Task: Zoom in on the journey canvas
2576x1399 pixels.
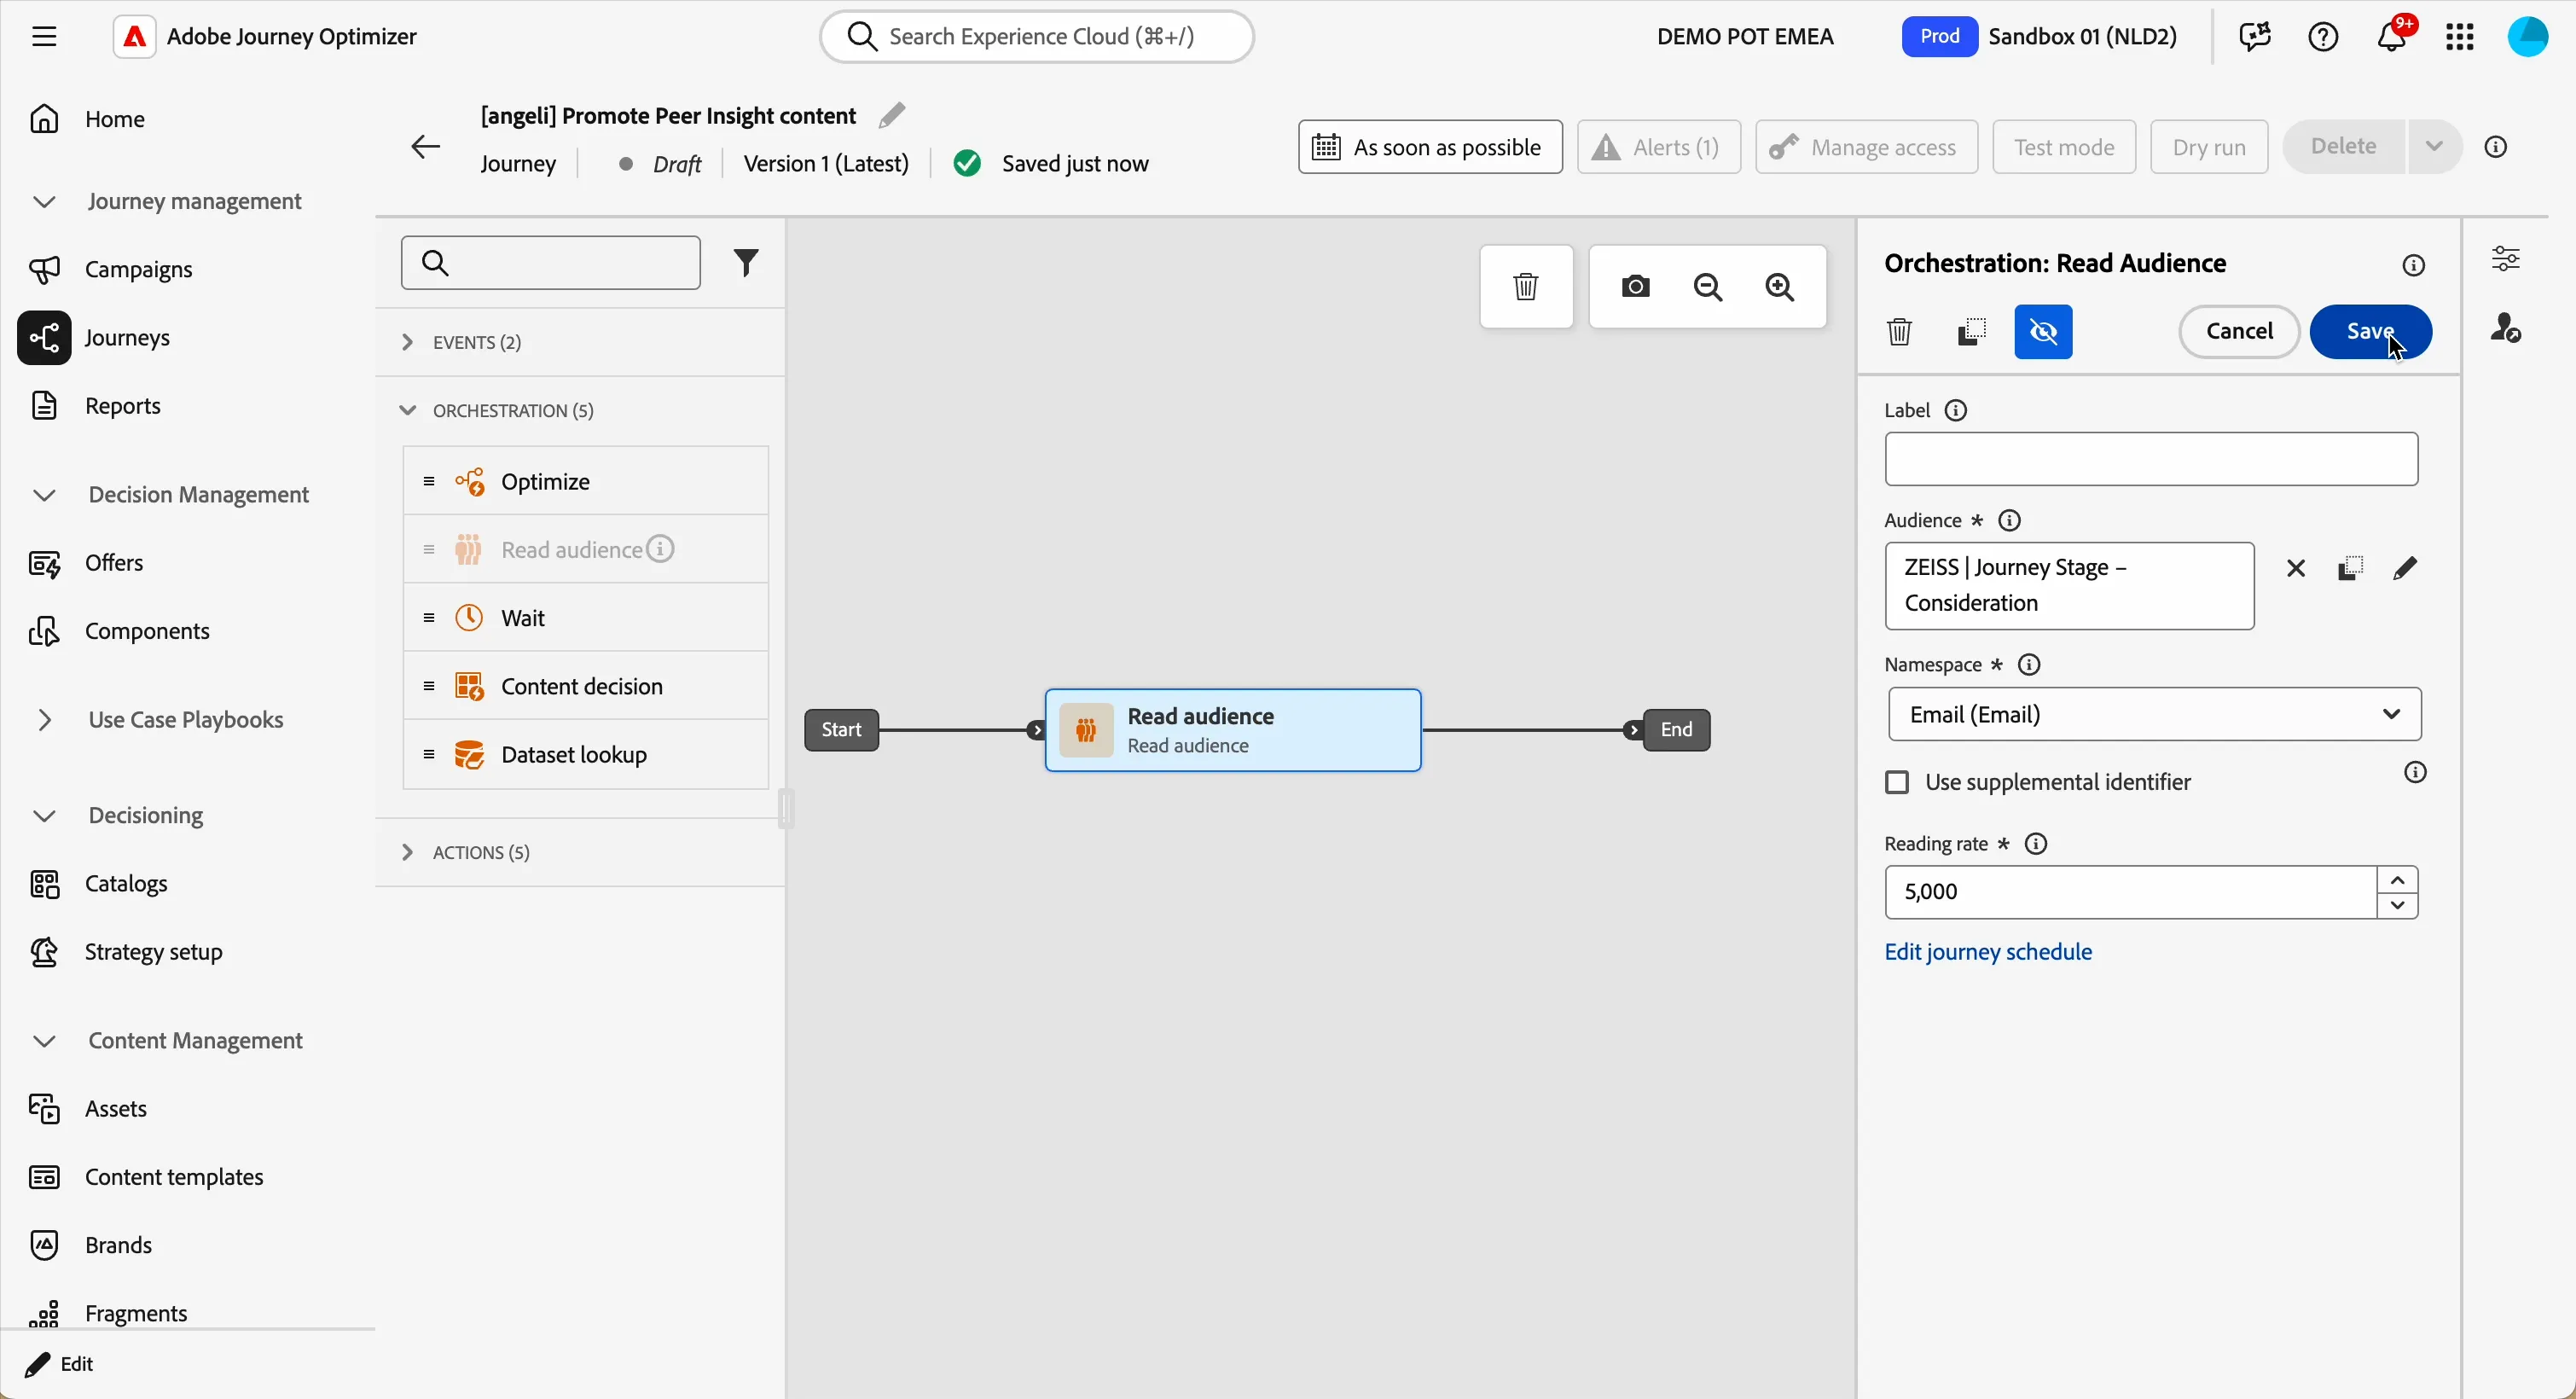Action: (1781, 288)
